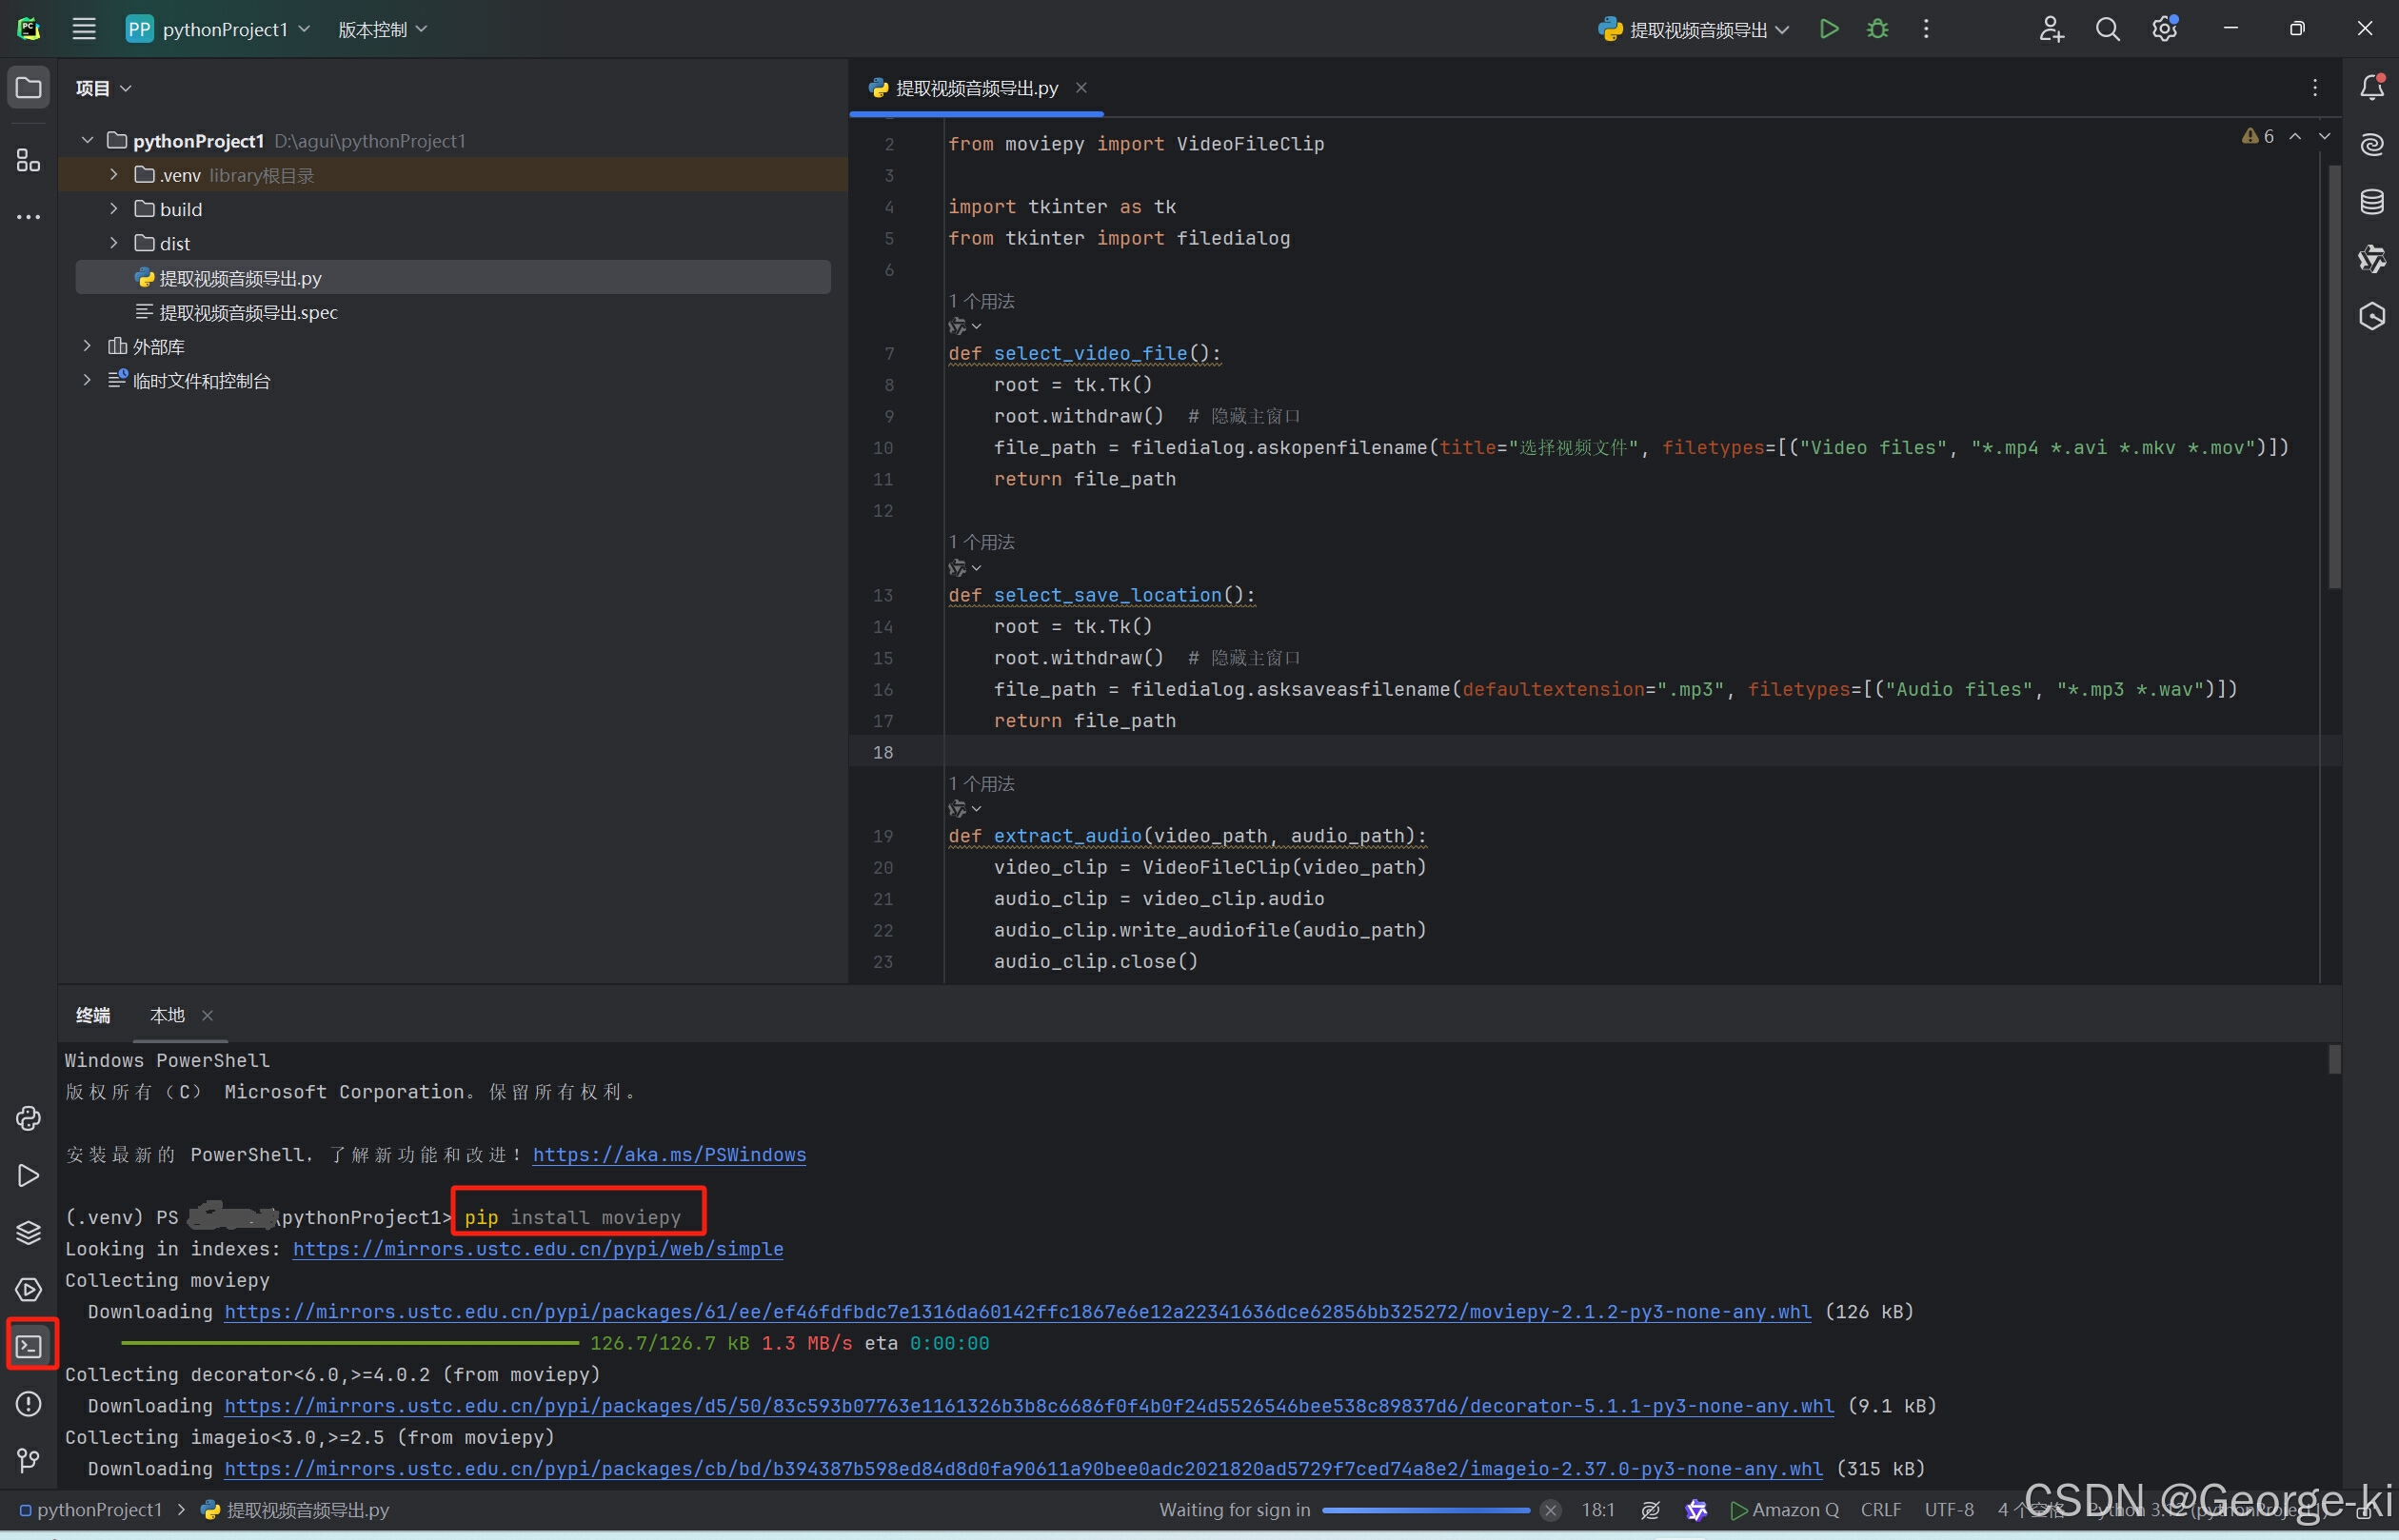This screenshot has width=2399, height=1540.
Task: Open the aka.ms/PSWindows link in terminal
Action: [668, 1154]
